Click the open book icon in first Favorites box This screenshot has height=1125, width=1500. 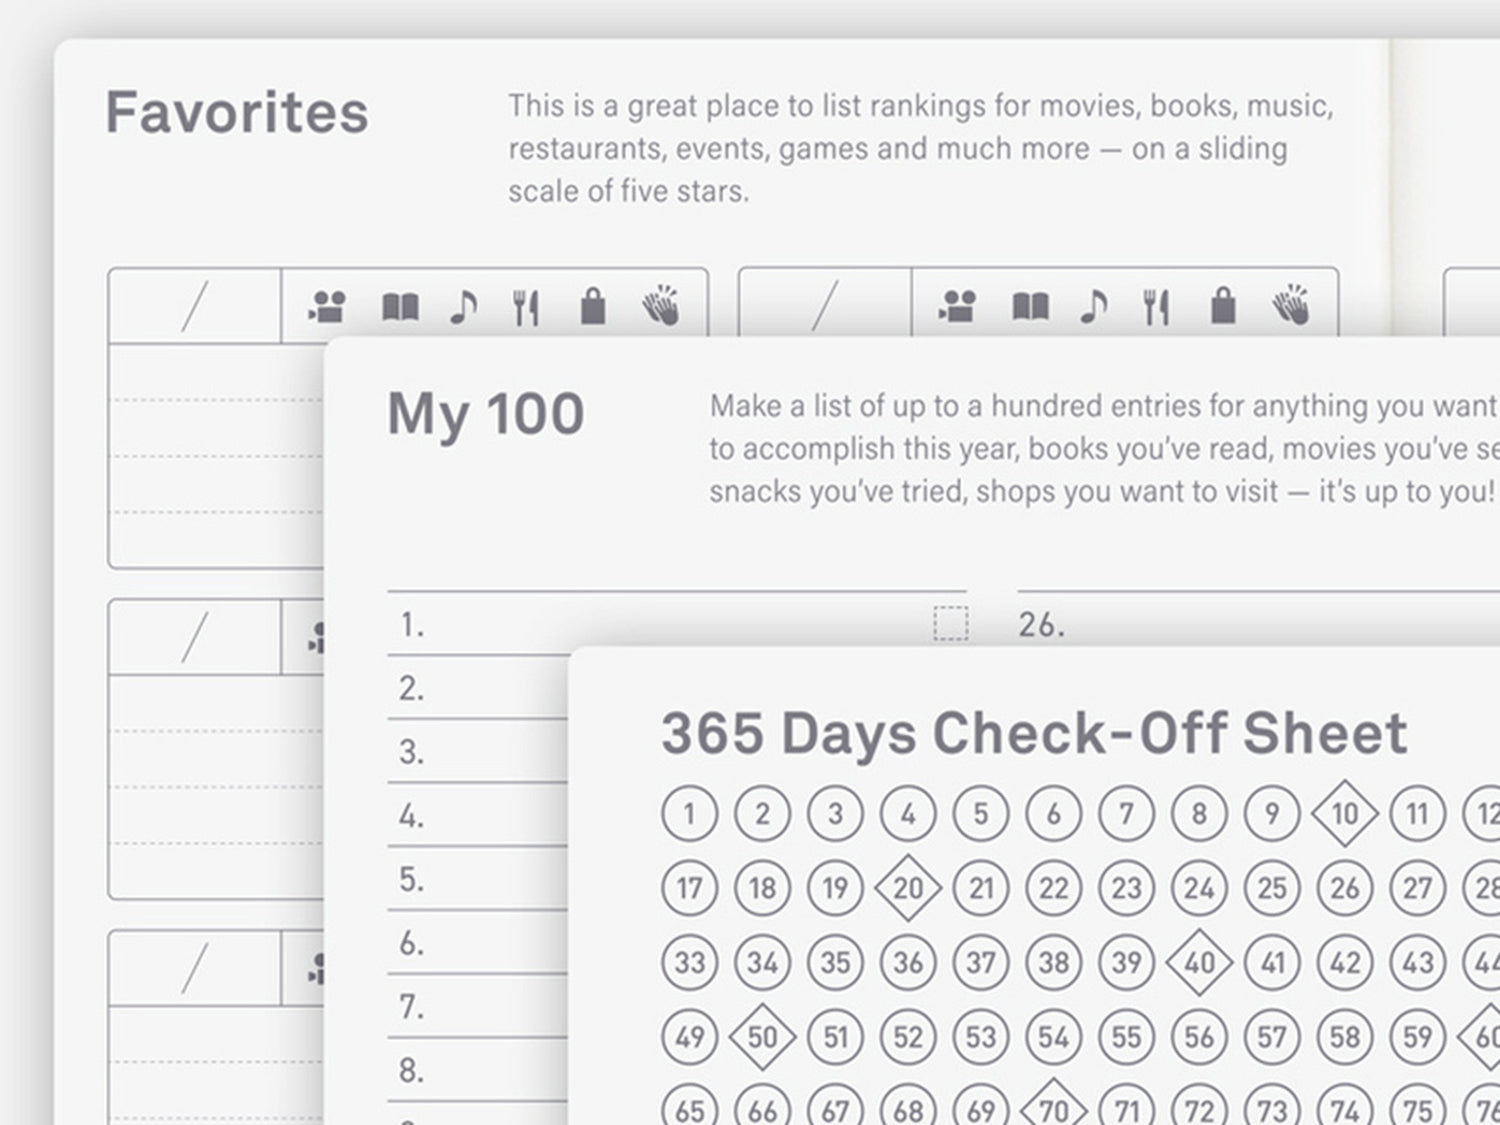(x=400, y=307)
